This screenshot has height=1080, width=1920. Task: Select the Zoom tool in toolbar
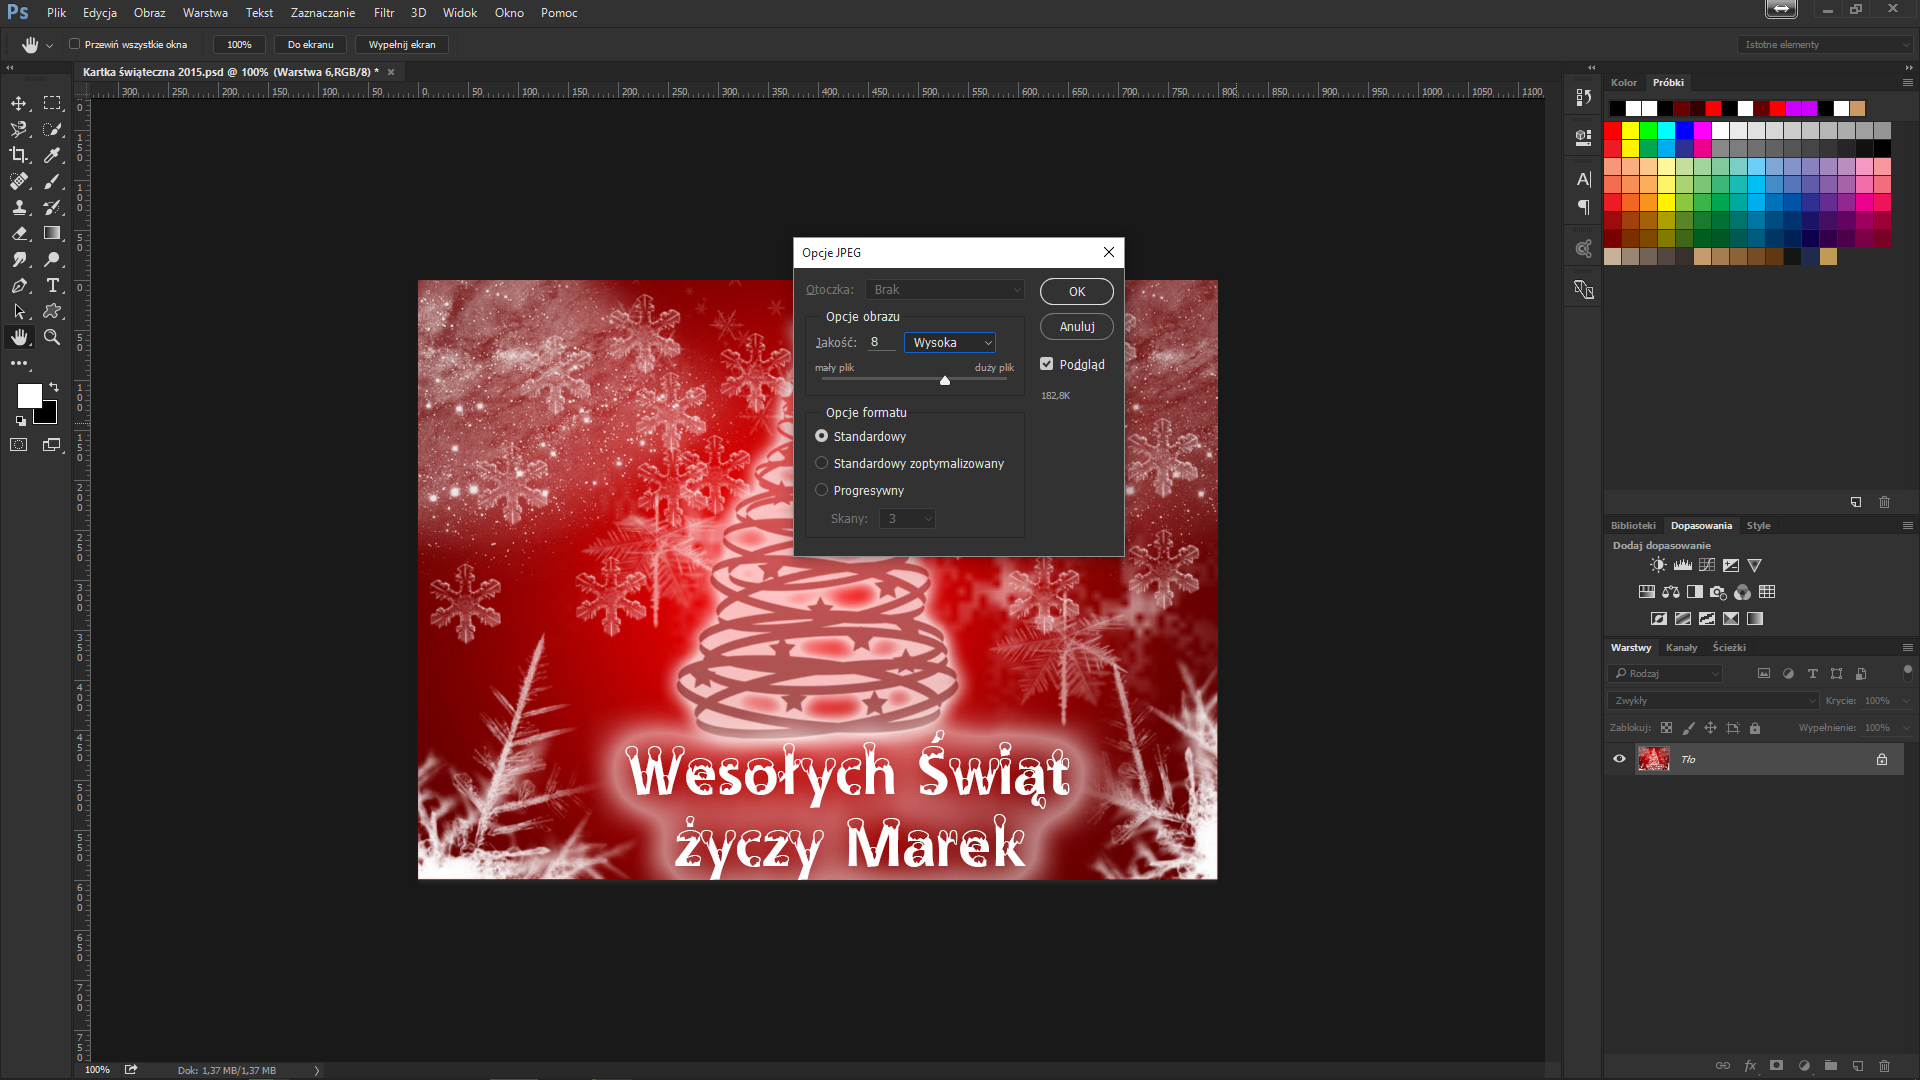coord(52,338)
